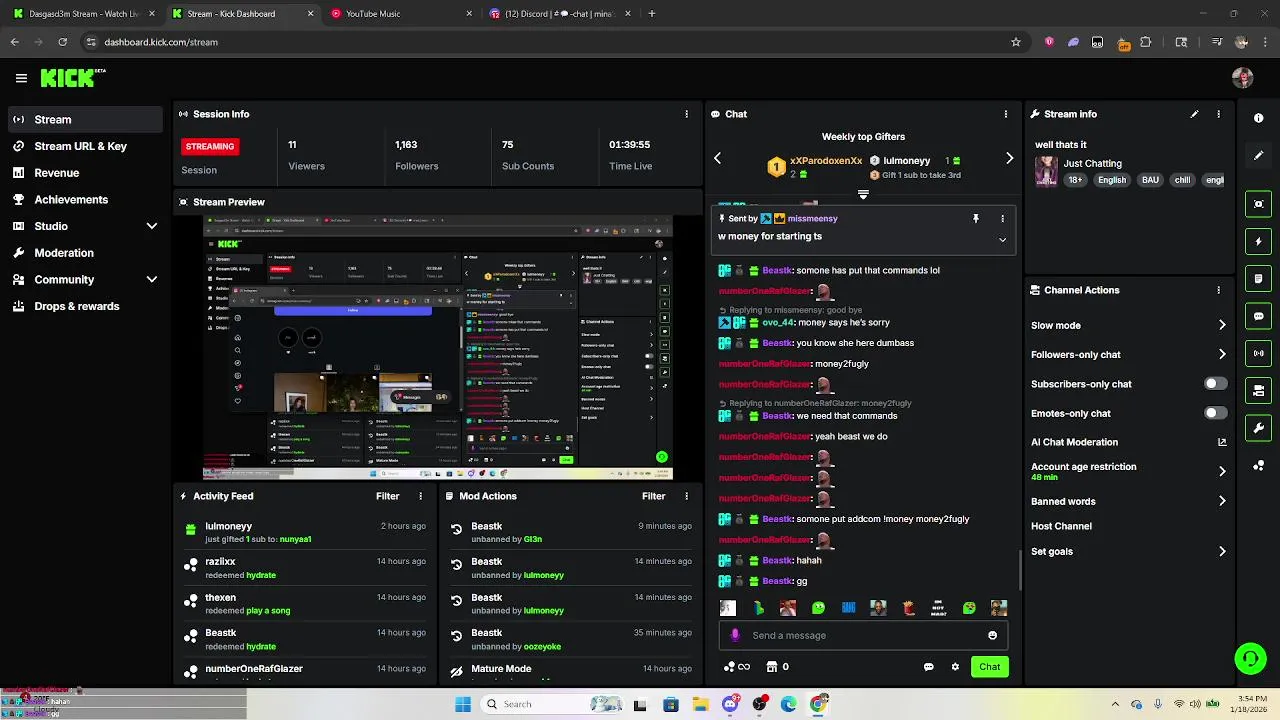Open Session Info panel options menu
Image resolution: width=1280 pixels, height=720 pixels.
[686, 114]
